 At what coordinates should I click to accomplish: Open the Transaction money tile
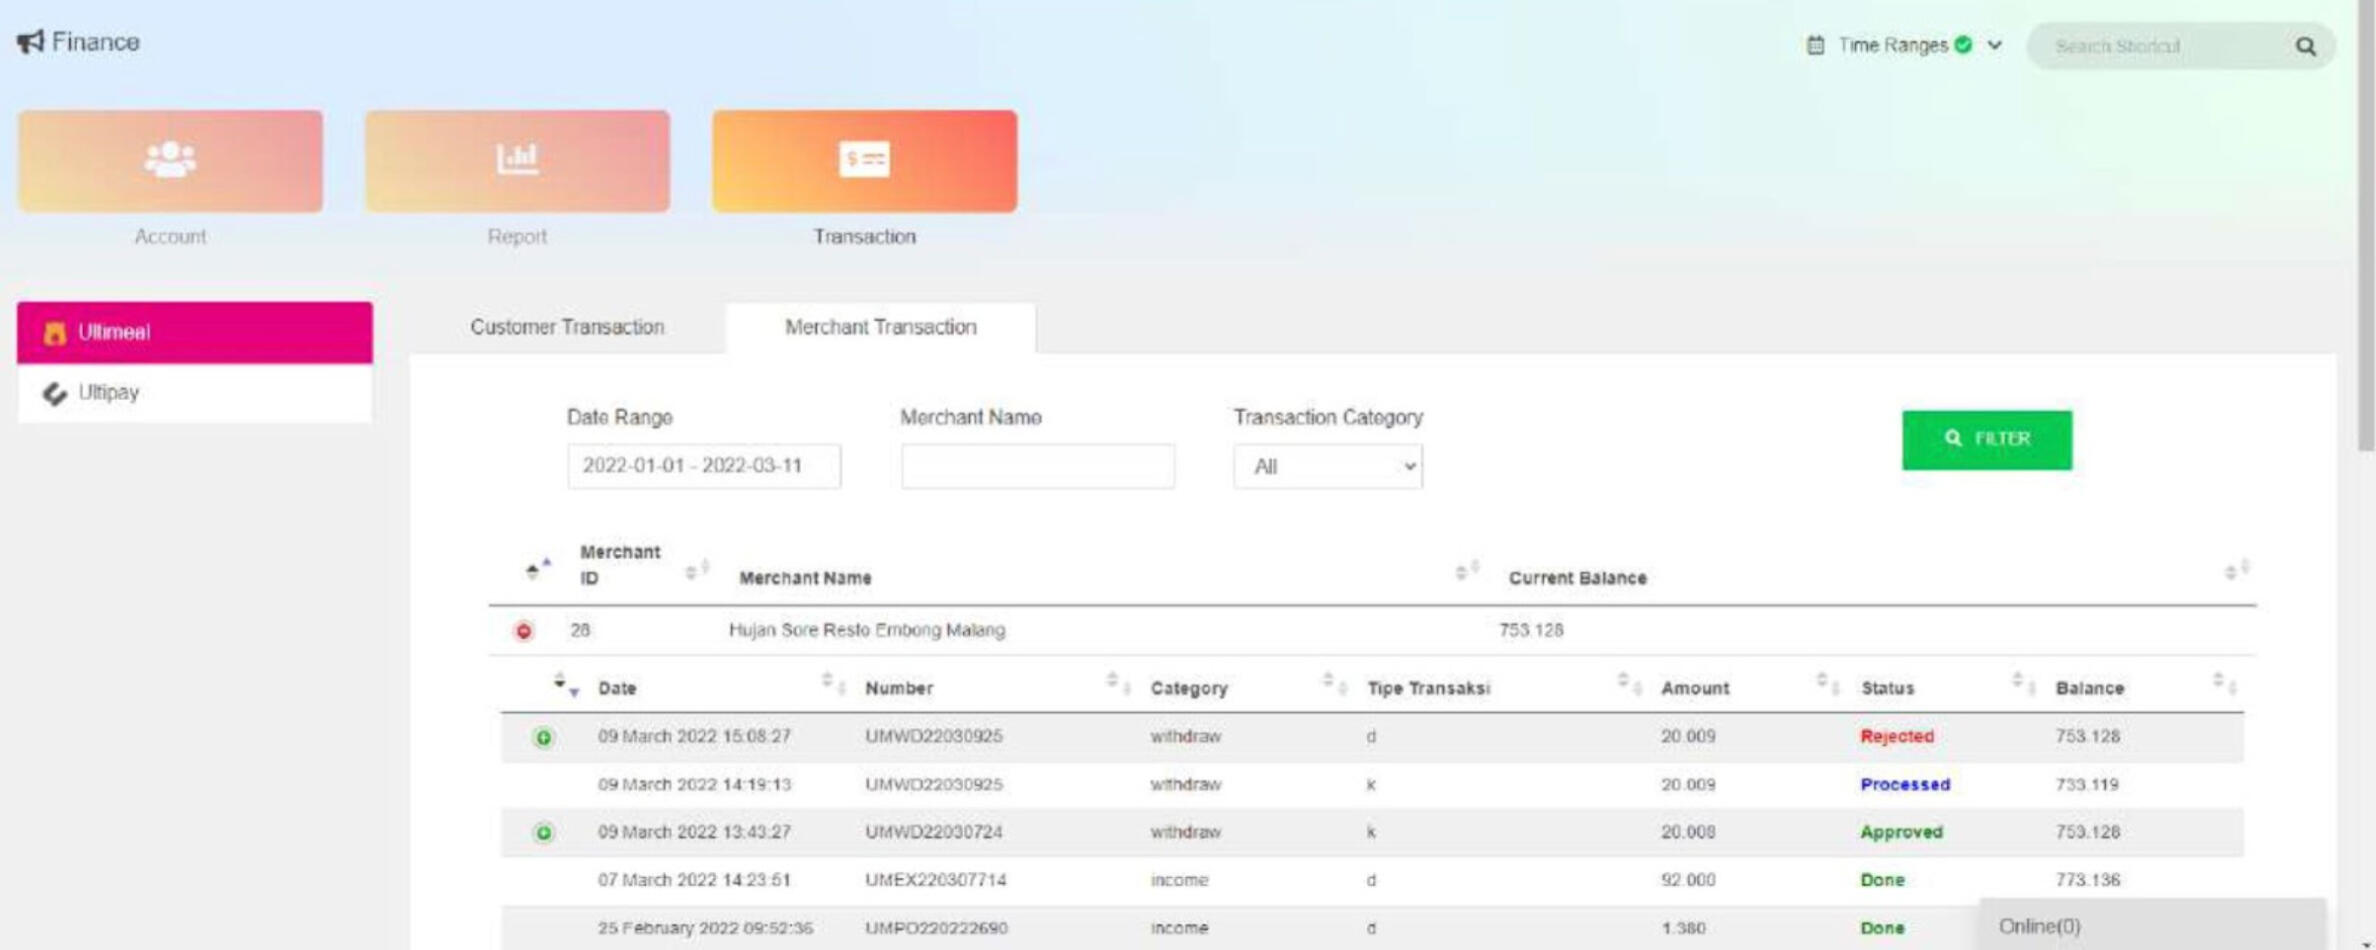tap(864, 161)
